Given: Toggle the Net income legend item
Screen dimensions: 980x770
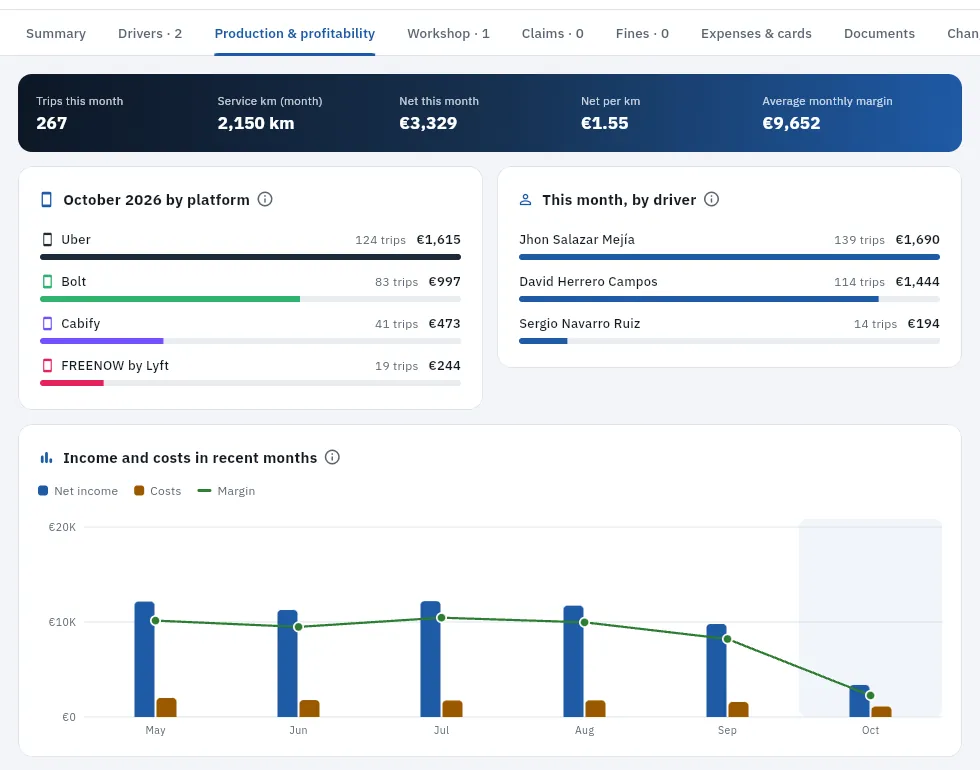Looking at the screenshot, I should 78,491.
